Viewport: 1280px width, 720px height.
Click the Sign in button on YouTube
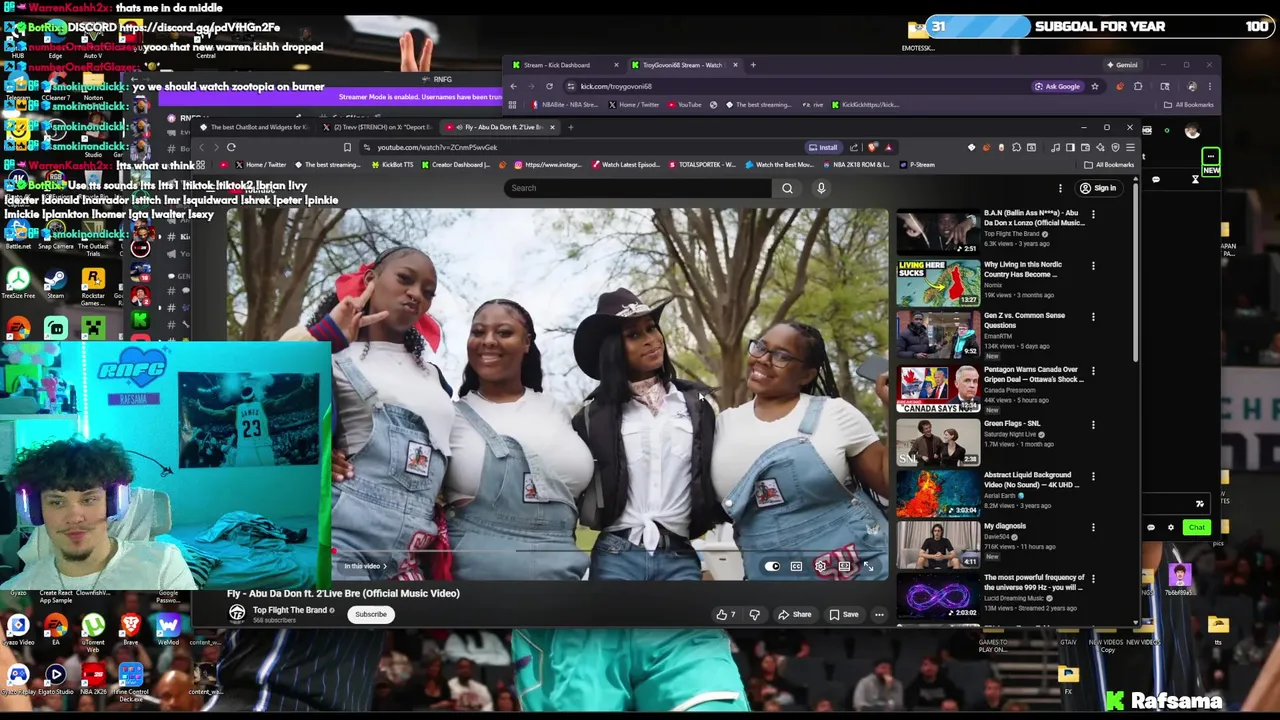click(x=1098, y=188)
